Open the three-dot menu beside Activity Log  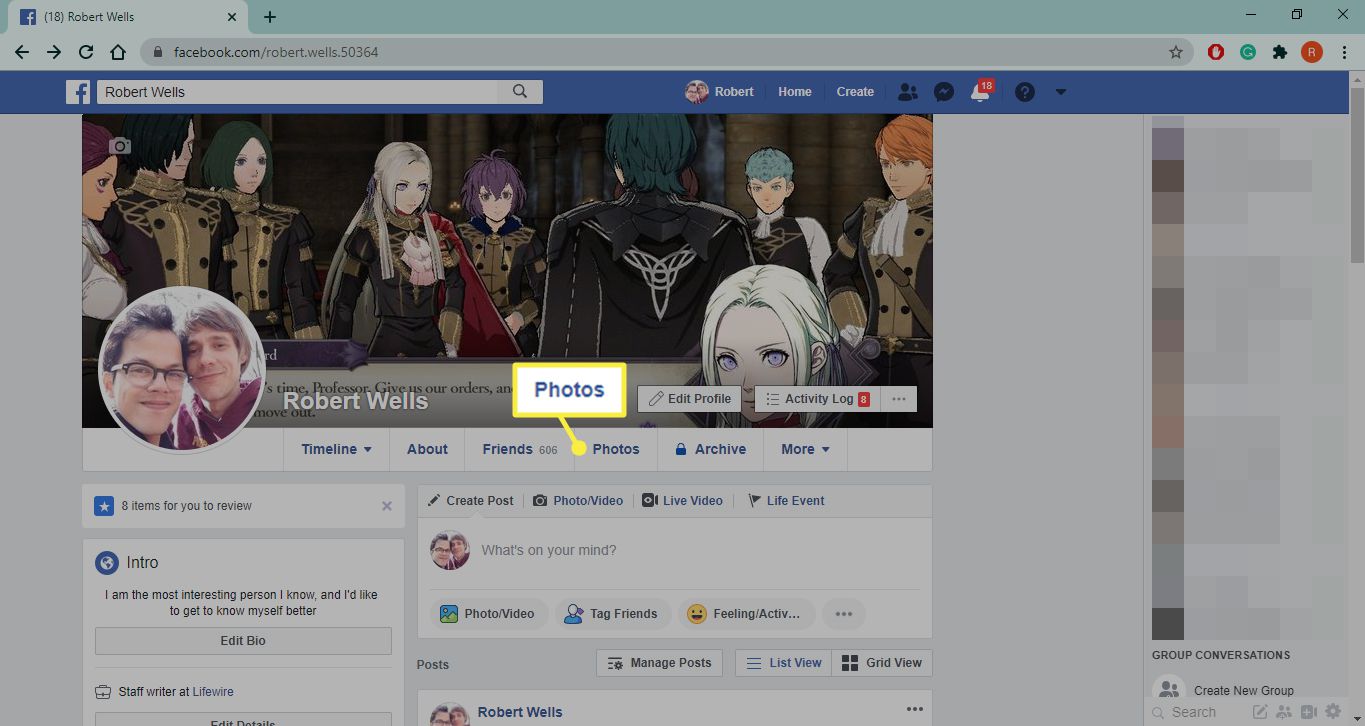coord(898,398)
